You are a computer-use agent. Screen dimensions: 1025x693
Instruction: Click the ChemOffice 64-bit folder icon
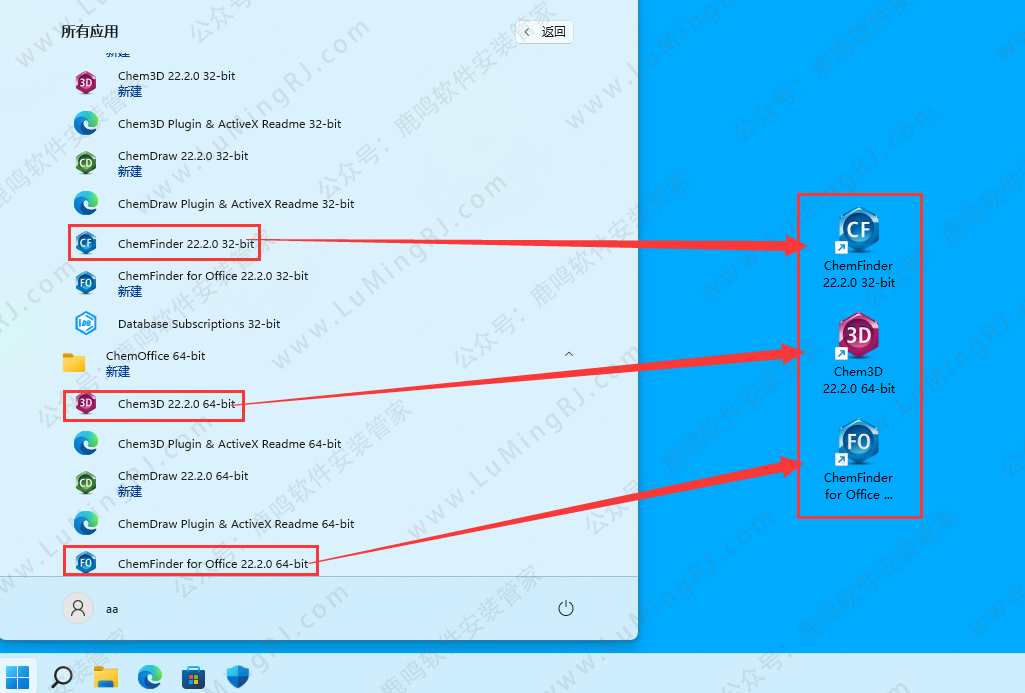pos(74,363)
